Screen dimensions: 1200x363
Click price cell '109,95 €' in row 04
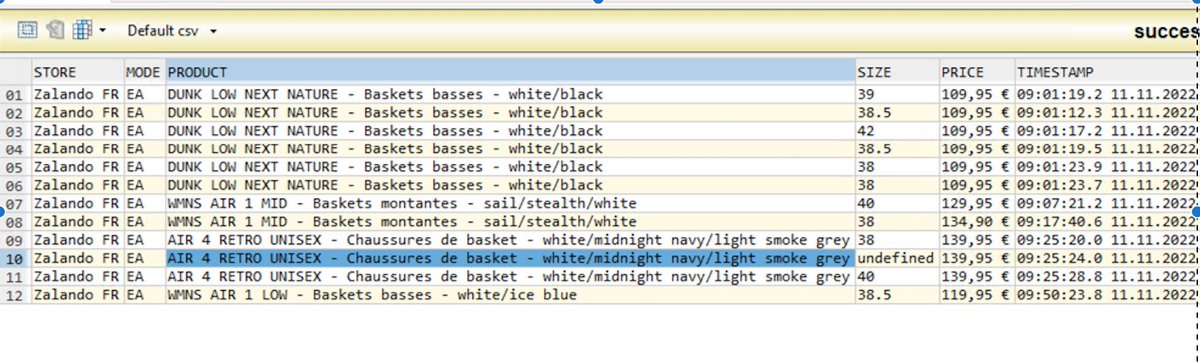[977, 149]
